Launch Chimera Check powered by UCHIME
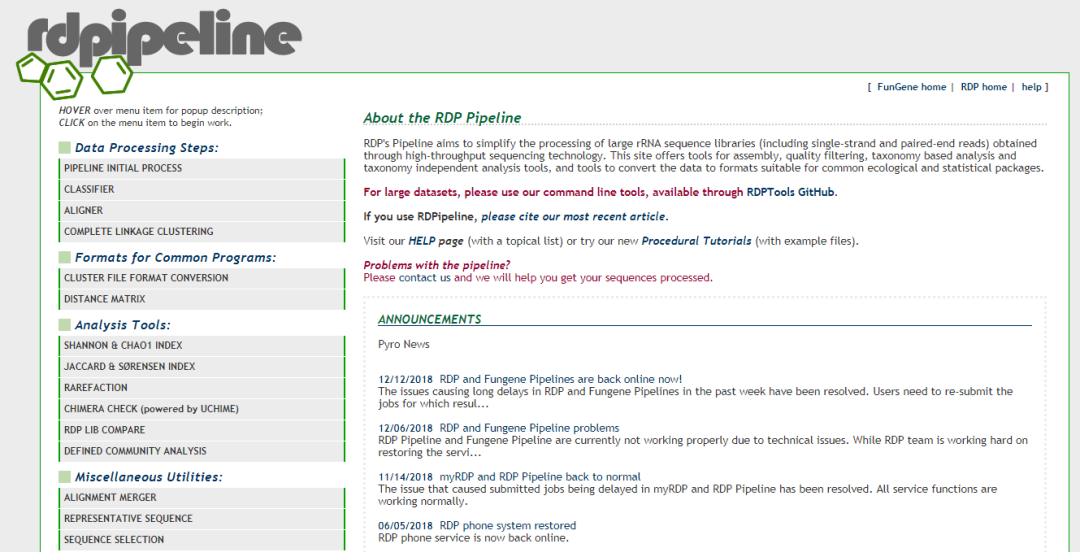Viewport: 1080px width, 552px height. 202,409
